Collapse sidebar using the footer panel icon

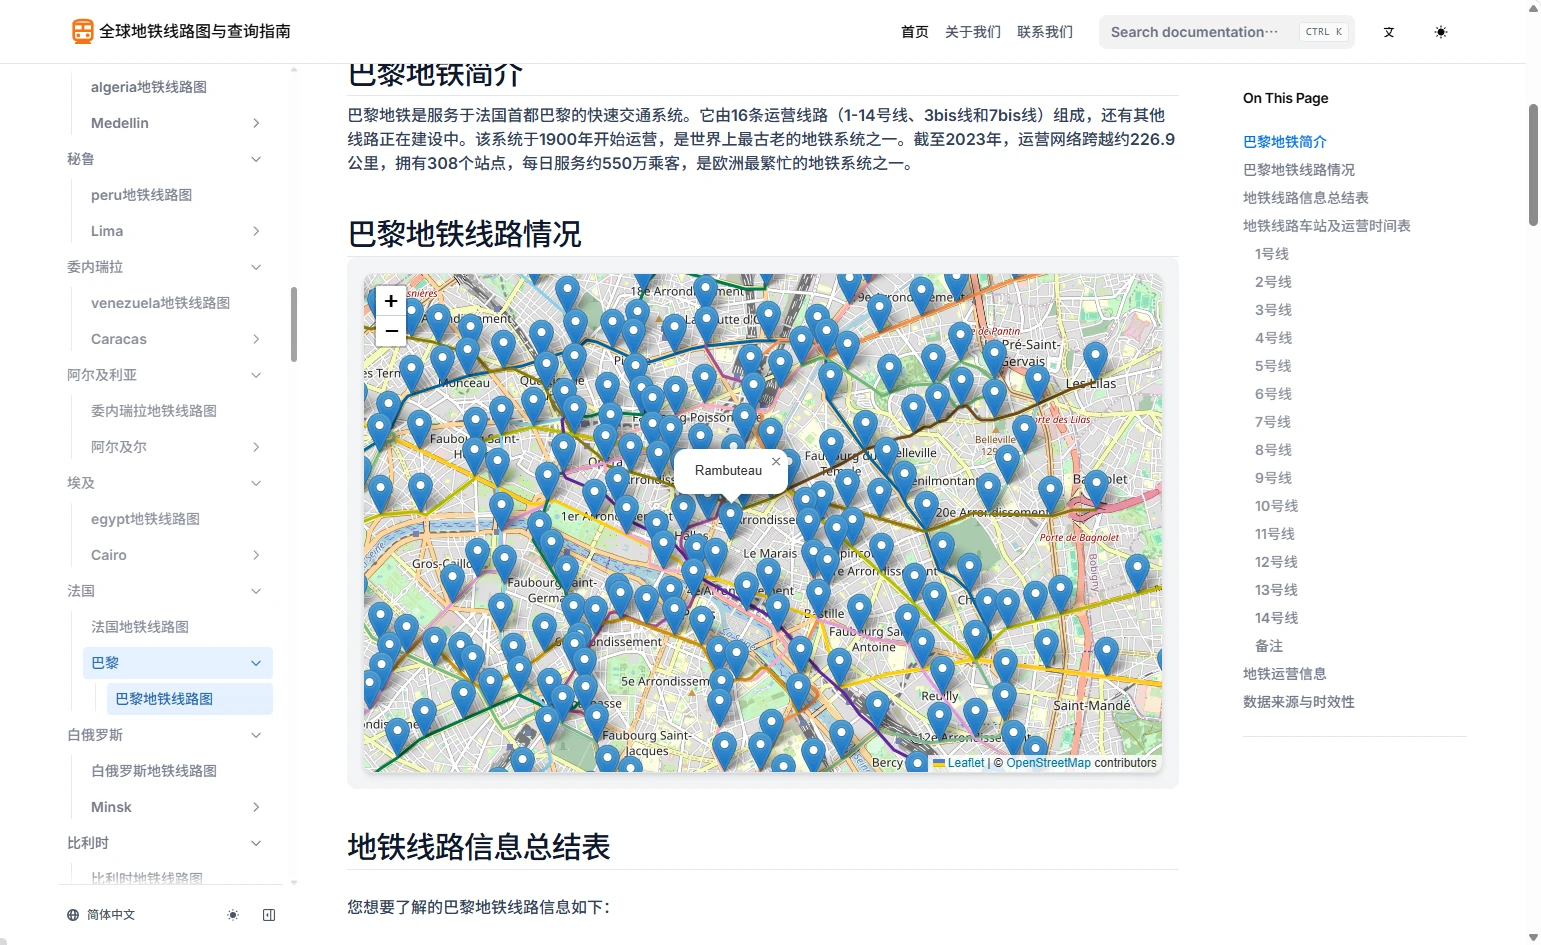(269, 915)
